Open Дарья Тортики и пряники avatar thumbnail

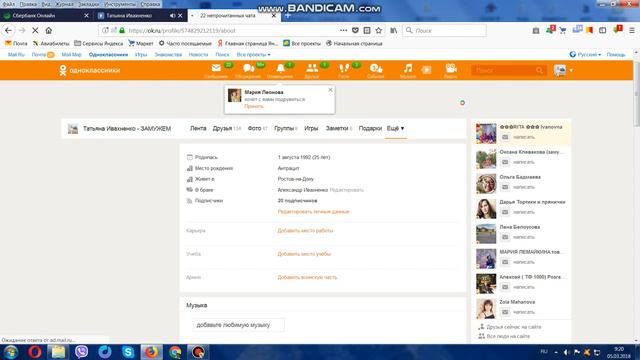point(486,209)
